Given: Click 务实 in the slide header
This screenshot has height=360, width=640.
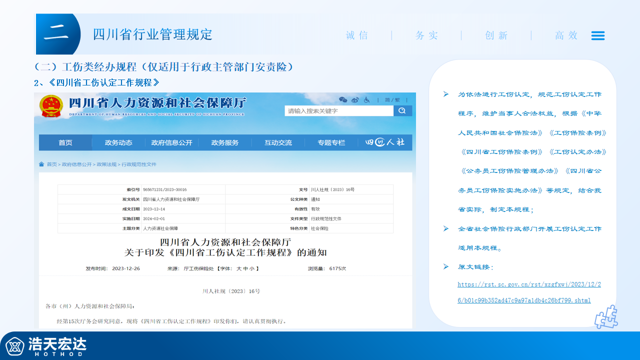Looking at the screenshot, I should 427,36.
